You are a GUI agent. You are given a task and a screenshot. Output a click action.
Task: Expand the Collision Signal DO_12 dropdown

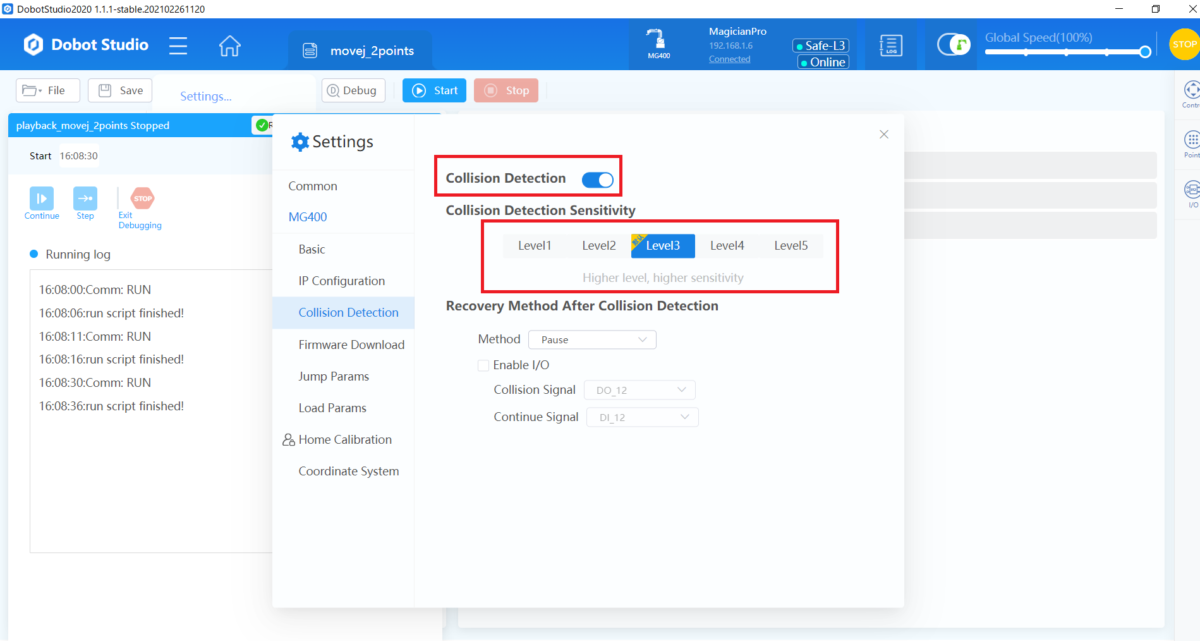click(x=639, y=390)
